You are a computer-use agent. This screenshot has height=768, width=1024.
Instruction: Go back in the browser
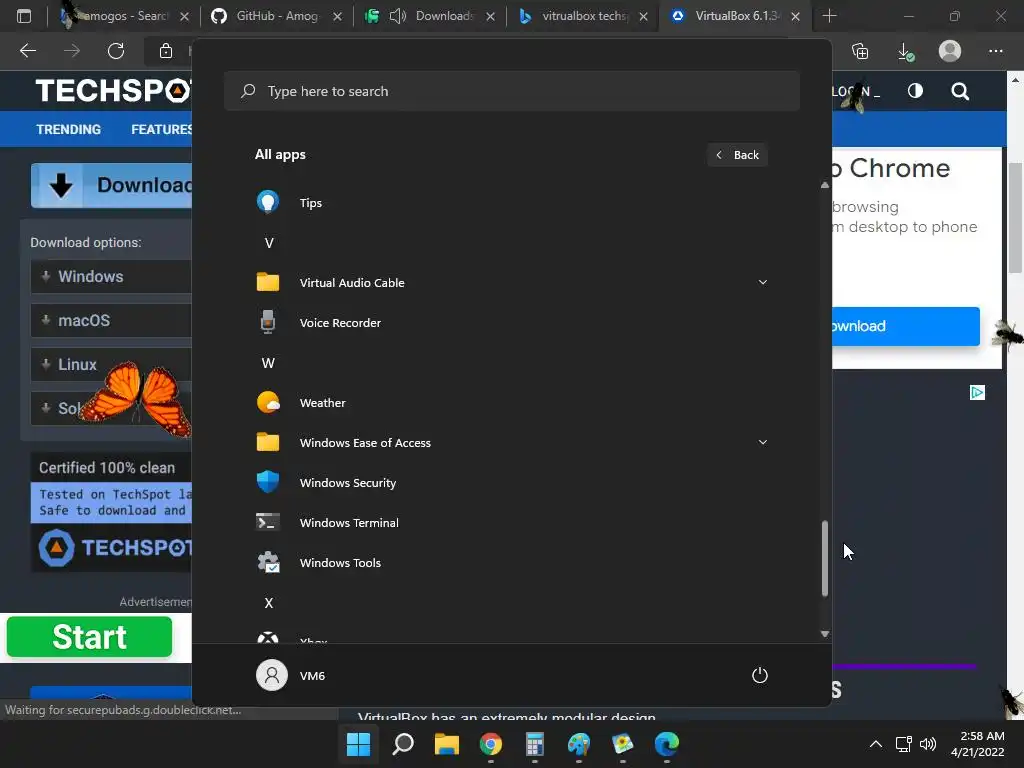pos(28,50)
